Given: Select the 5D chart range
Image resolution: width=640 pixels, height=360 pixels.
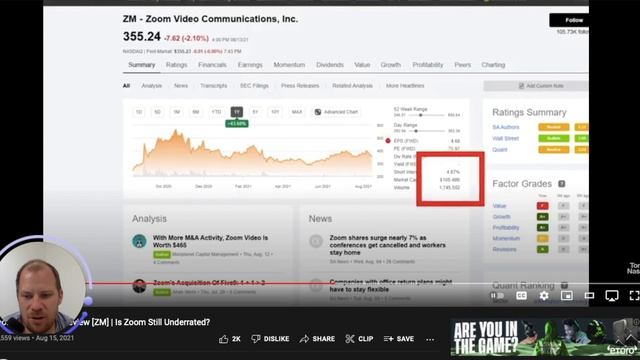Looking at the screenshot, I should (x=157, y=112).
